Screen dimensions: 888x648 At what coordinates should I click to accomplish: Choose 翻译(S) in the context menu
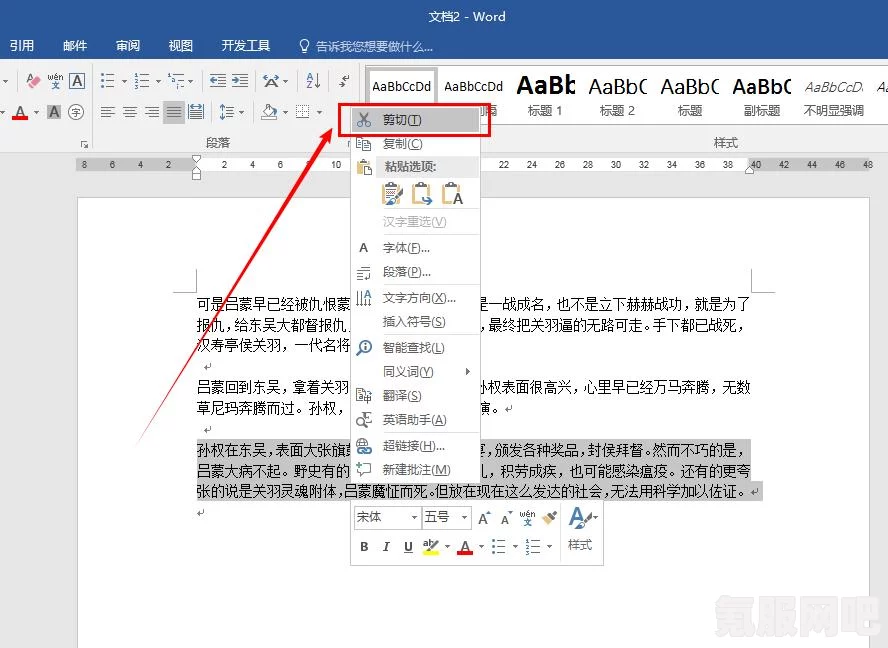[416, 395]
